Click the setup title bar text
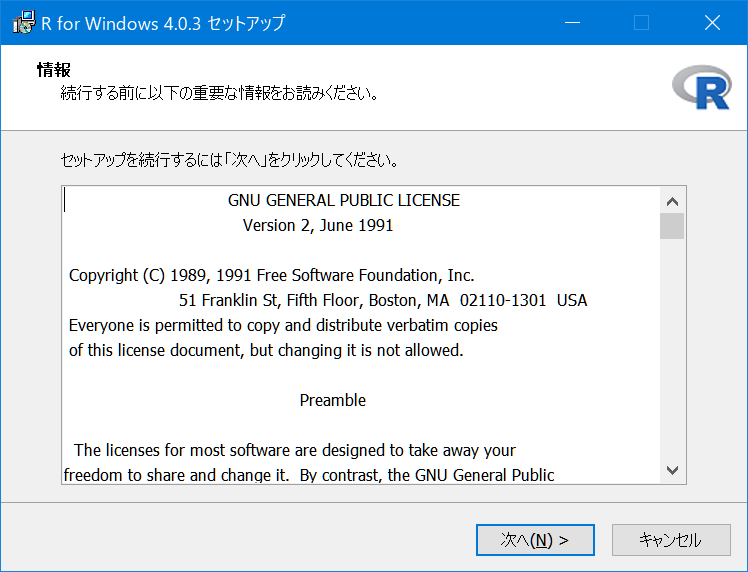The image size is (748, 572). (x=163, y=23)
